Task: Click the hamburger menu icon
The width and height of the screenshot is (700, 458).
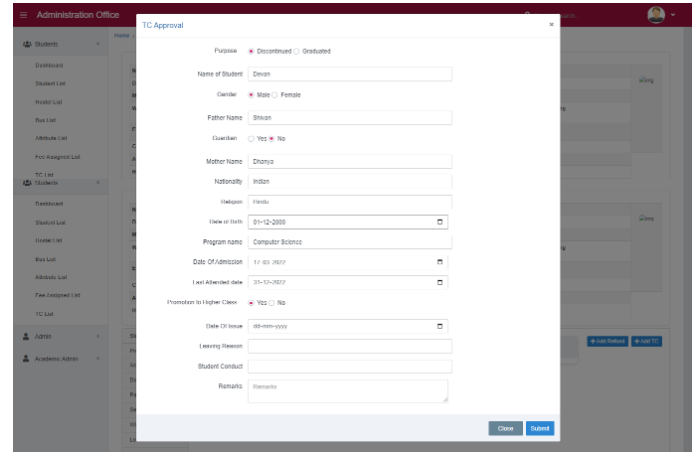Action: (24, 15)
